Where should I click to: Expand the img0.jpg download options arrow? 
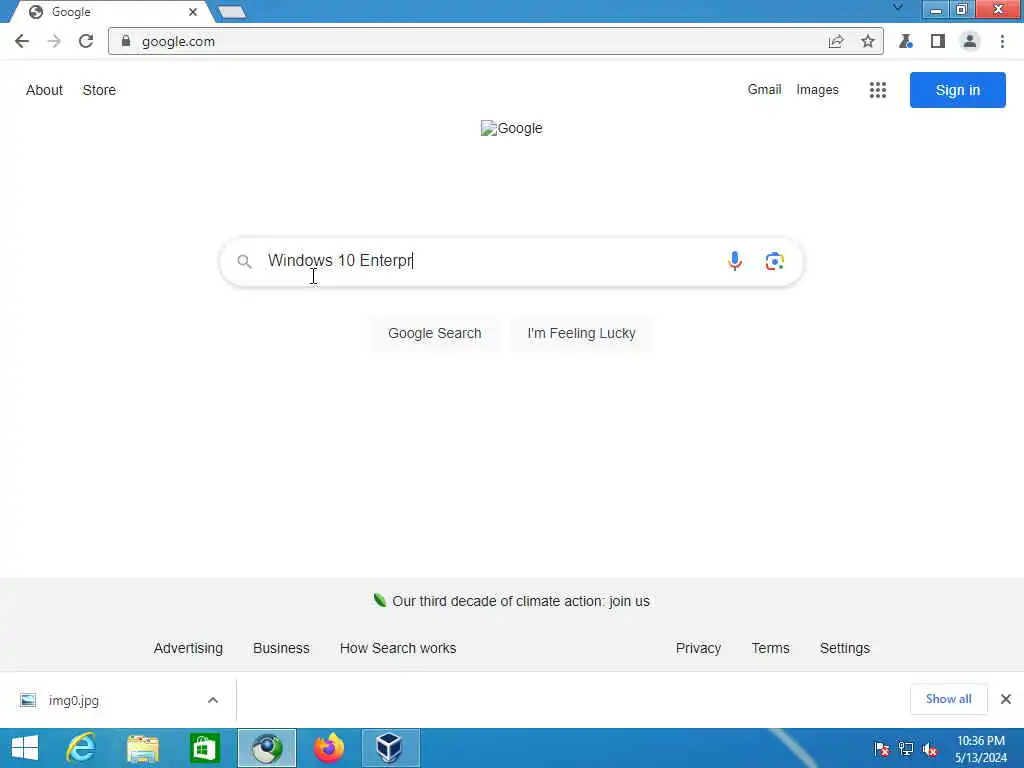[213, 700]
